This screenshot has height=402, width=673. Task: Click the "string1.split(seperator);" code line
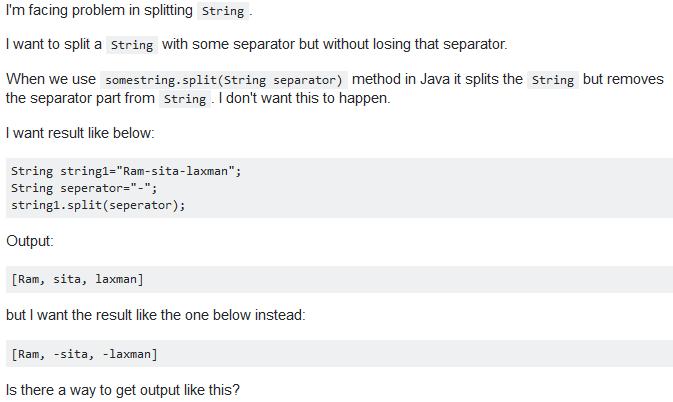coord(98,205)
